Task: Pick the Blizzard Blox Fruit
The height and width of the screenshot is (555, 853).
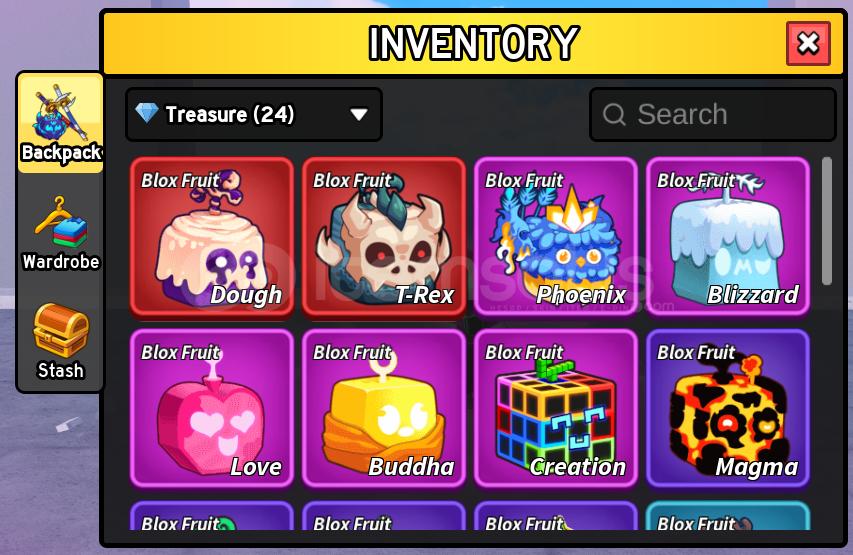Action: coord(728,237)
